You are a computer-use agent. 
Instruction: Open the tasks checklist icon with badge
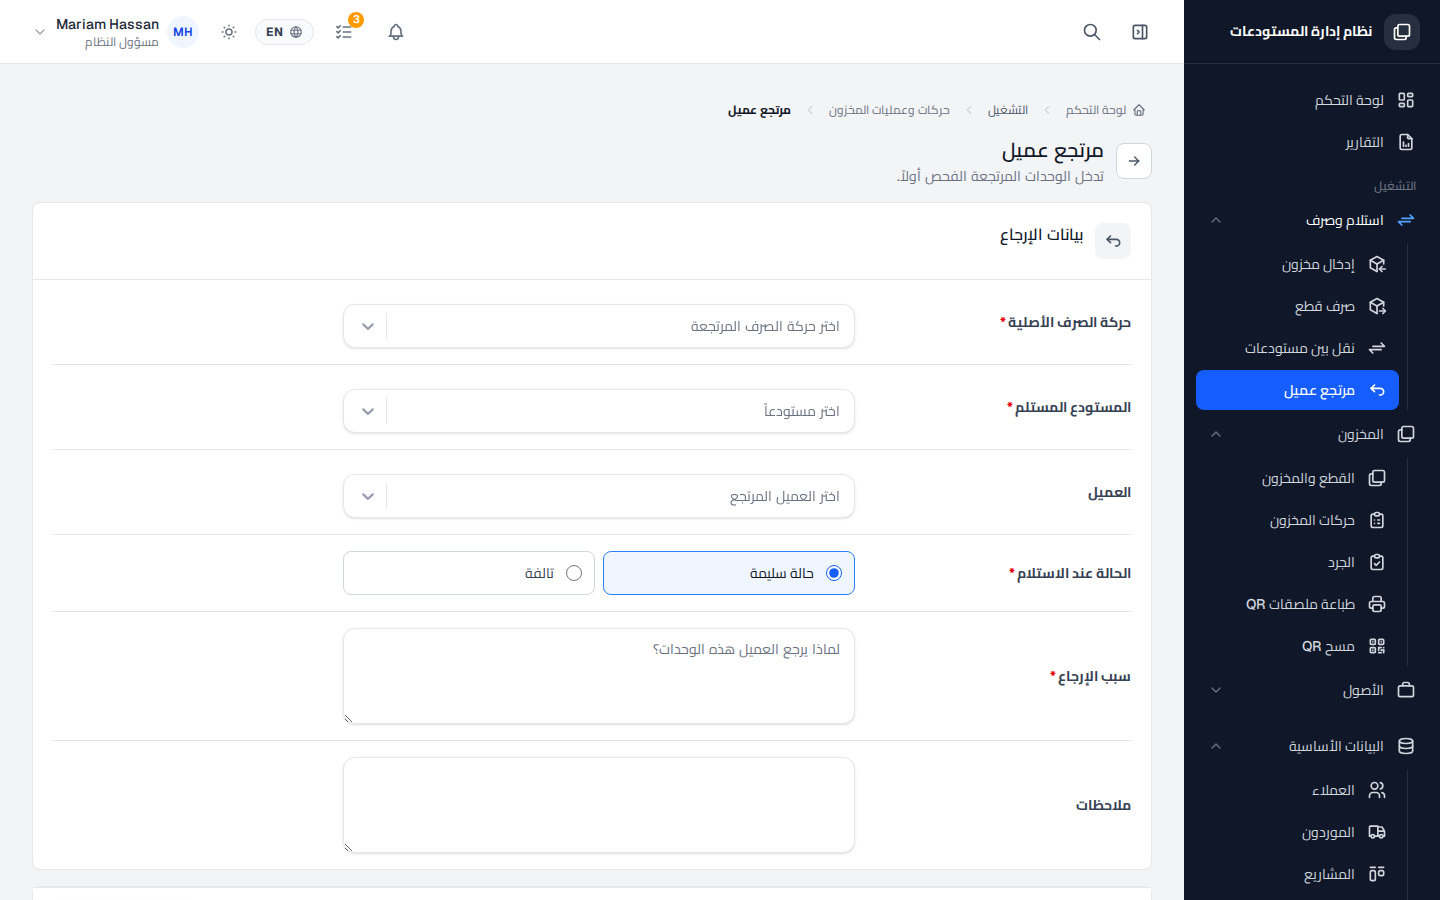[x=344, y=32]
